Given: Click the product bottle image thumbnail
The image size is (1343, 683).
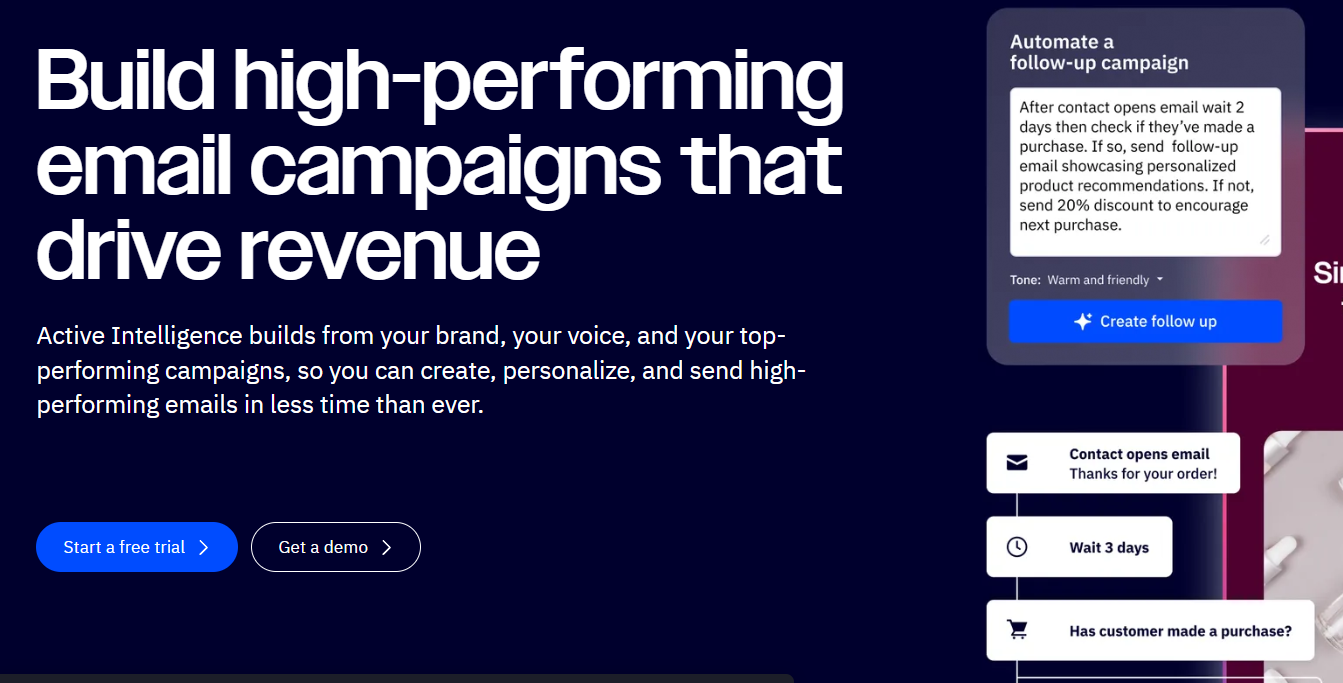Looking at the screenshot, I should click(1303, 556).
